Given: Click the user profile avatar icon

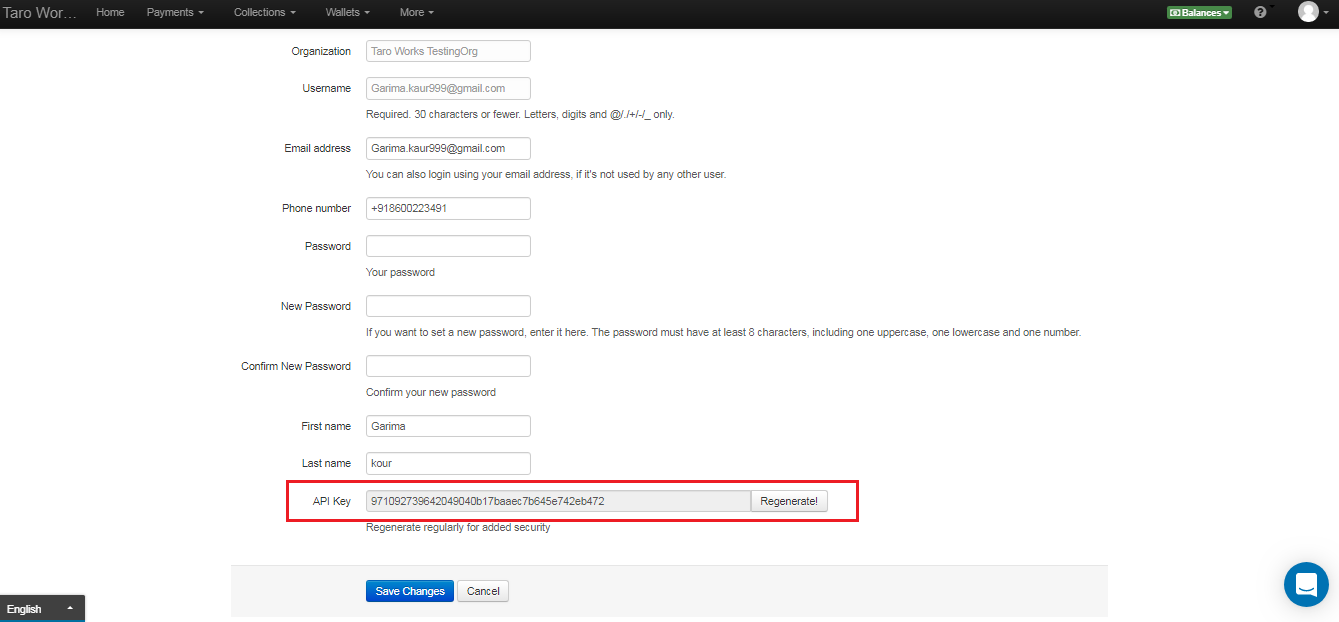Looking at the screenshot, I should pyautogui.click(x=1308, y=12).
